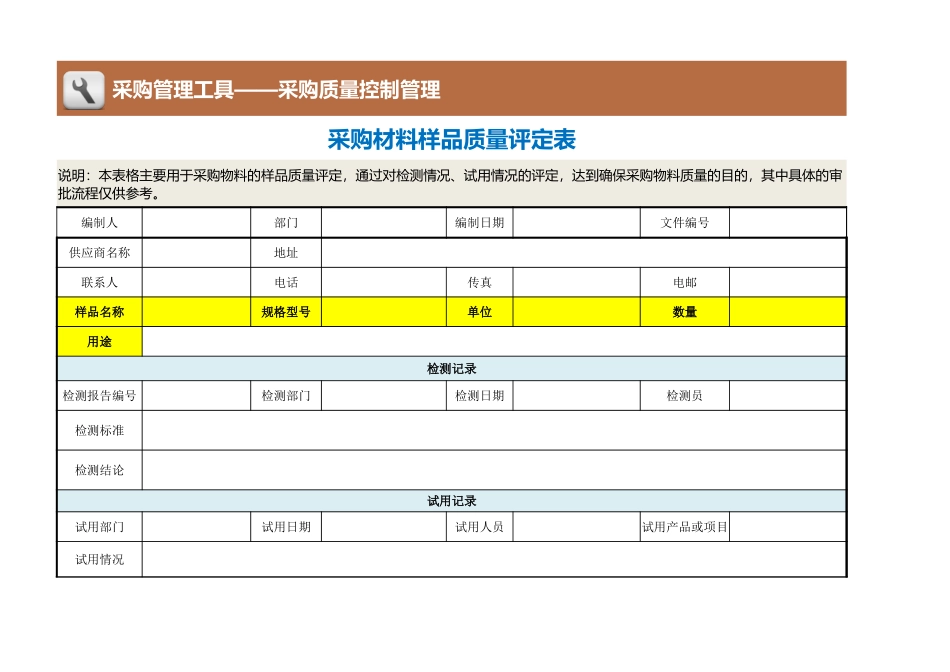Click the 电话 entry cell

click(385, 283)
